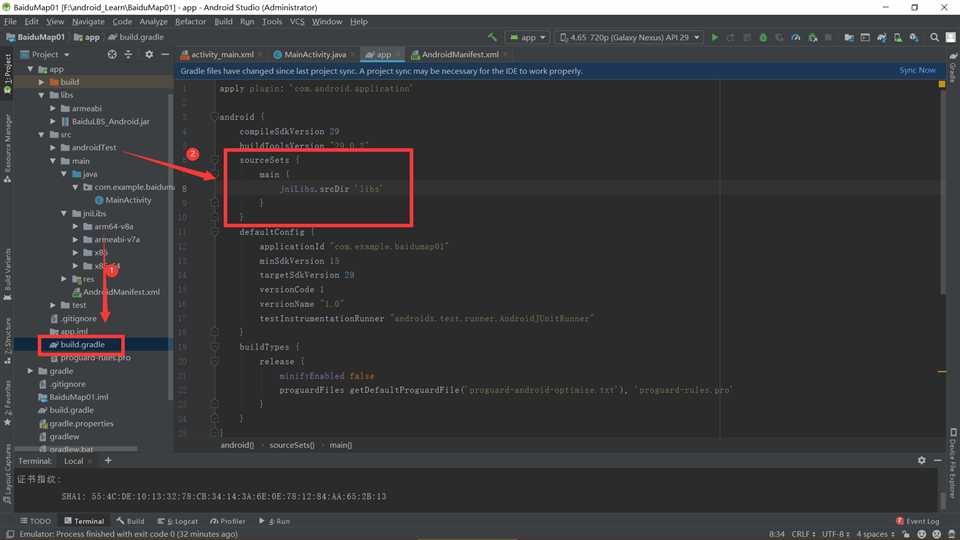Screen dimensions: 960x540
Task: Open the TODO tool window
Action: (36, 521)
